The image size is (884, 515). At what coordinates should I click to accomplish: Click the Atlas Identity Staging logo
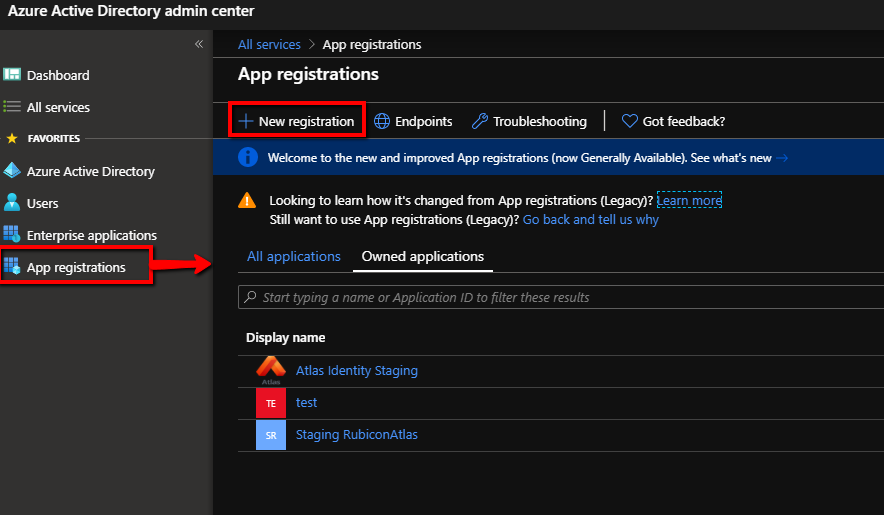pyautogui.click(x=271, y=370)
